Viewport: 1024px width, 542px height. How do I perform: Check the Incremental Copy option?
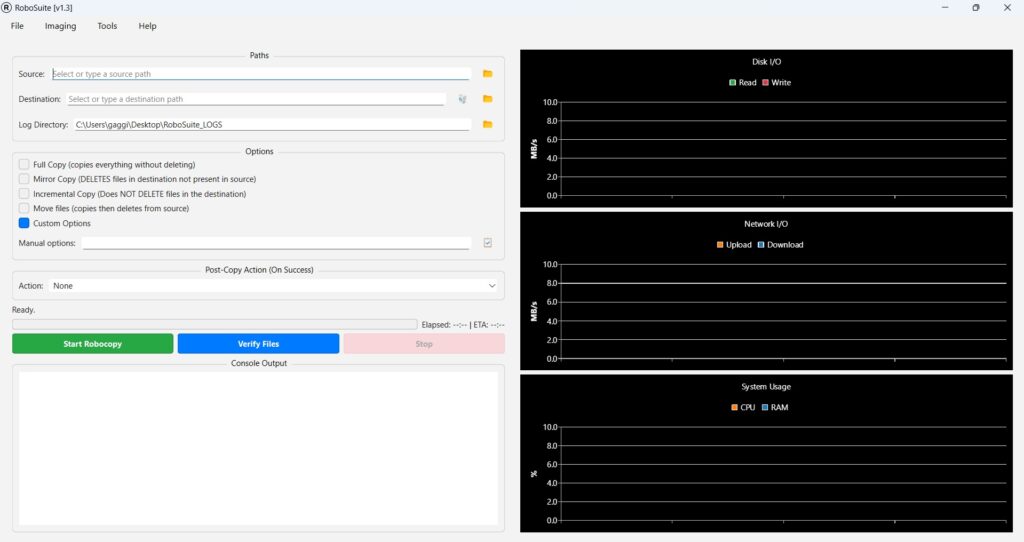[x=24, y=194]
